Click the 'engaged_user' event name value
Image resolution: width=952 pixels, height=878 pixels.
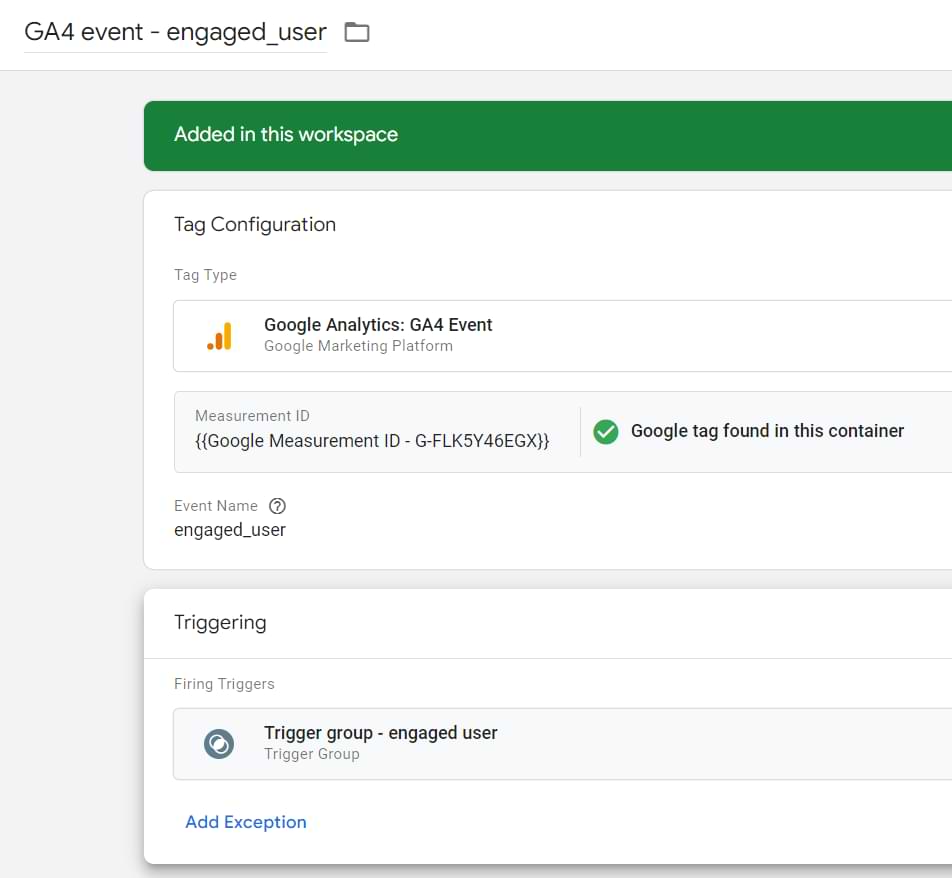click(x=230, y=530)
